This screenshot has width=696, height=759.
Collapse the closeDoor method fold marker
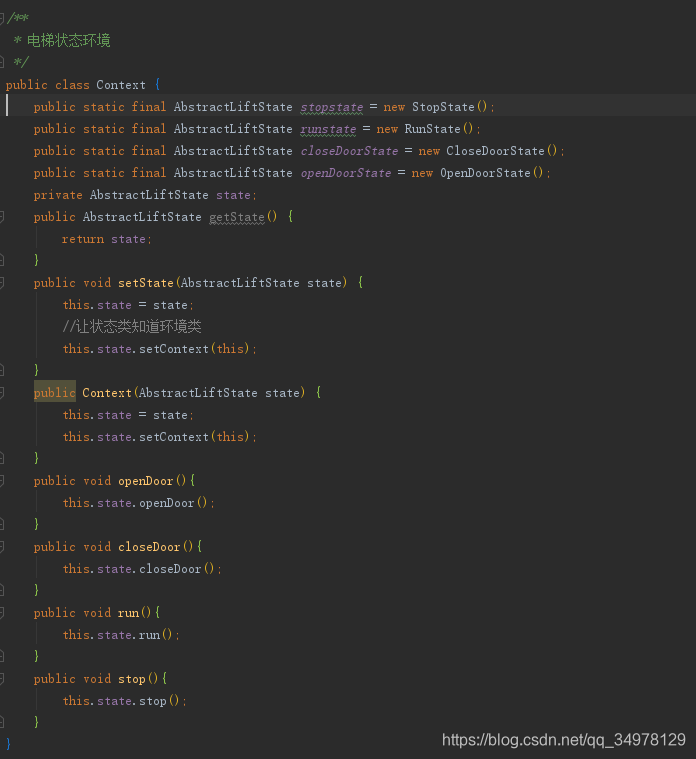click(2, 546)
